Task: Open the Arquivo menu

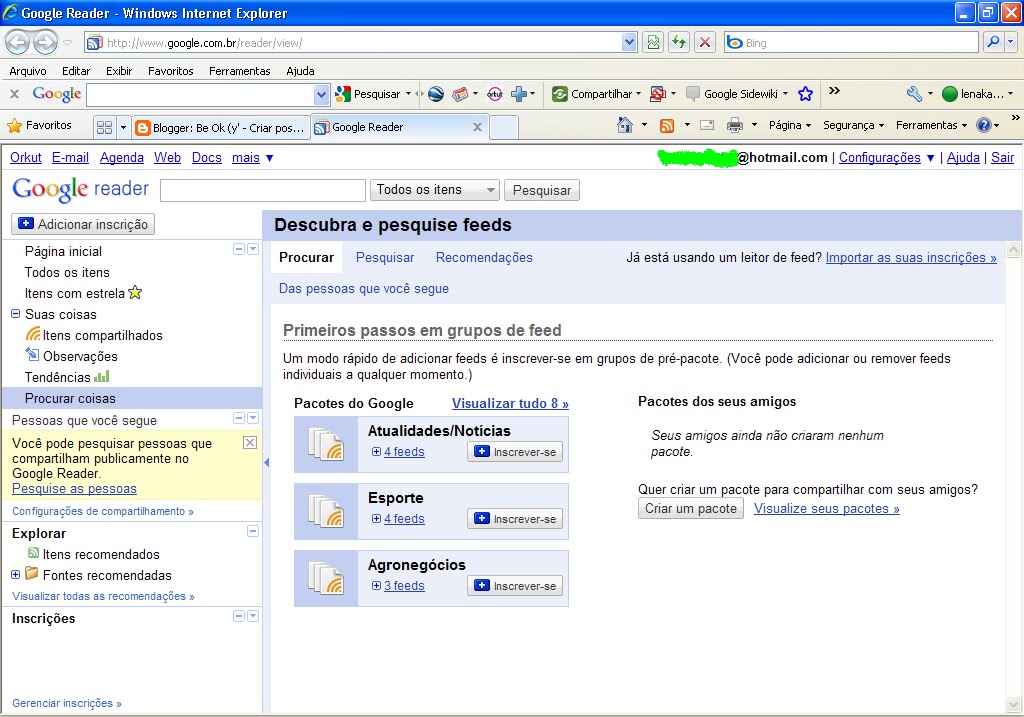Action: [27, 71]
